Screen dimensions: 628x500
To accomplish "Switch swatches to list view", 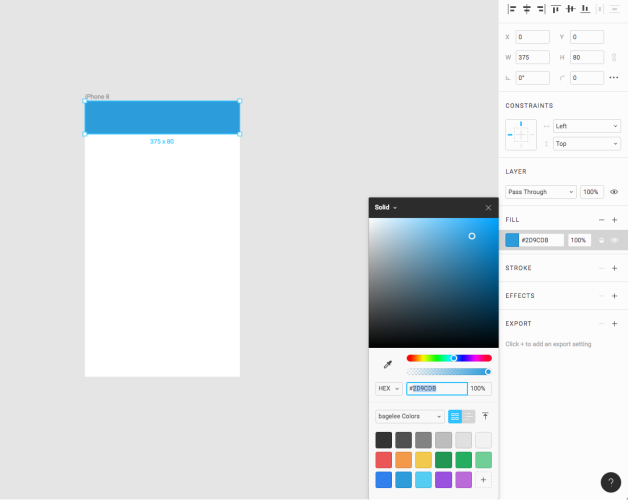I will point(469,417).
